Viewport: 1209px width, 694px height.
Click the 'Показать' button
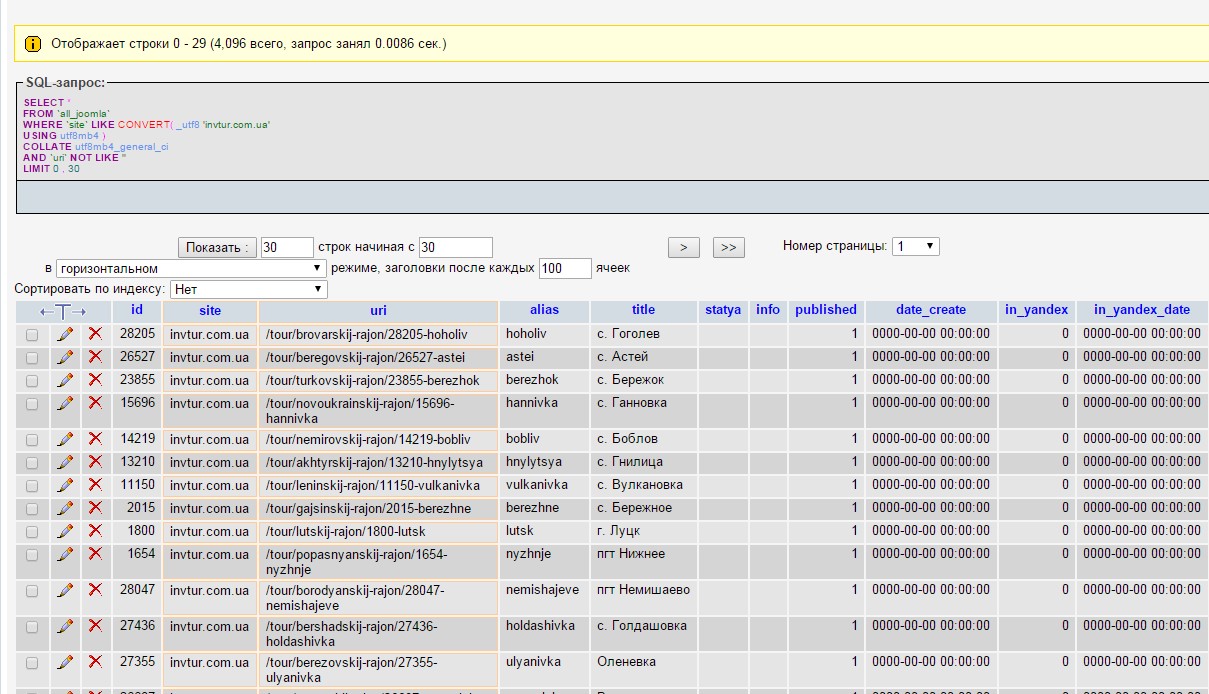coord(217,247)
